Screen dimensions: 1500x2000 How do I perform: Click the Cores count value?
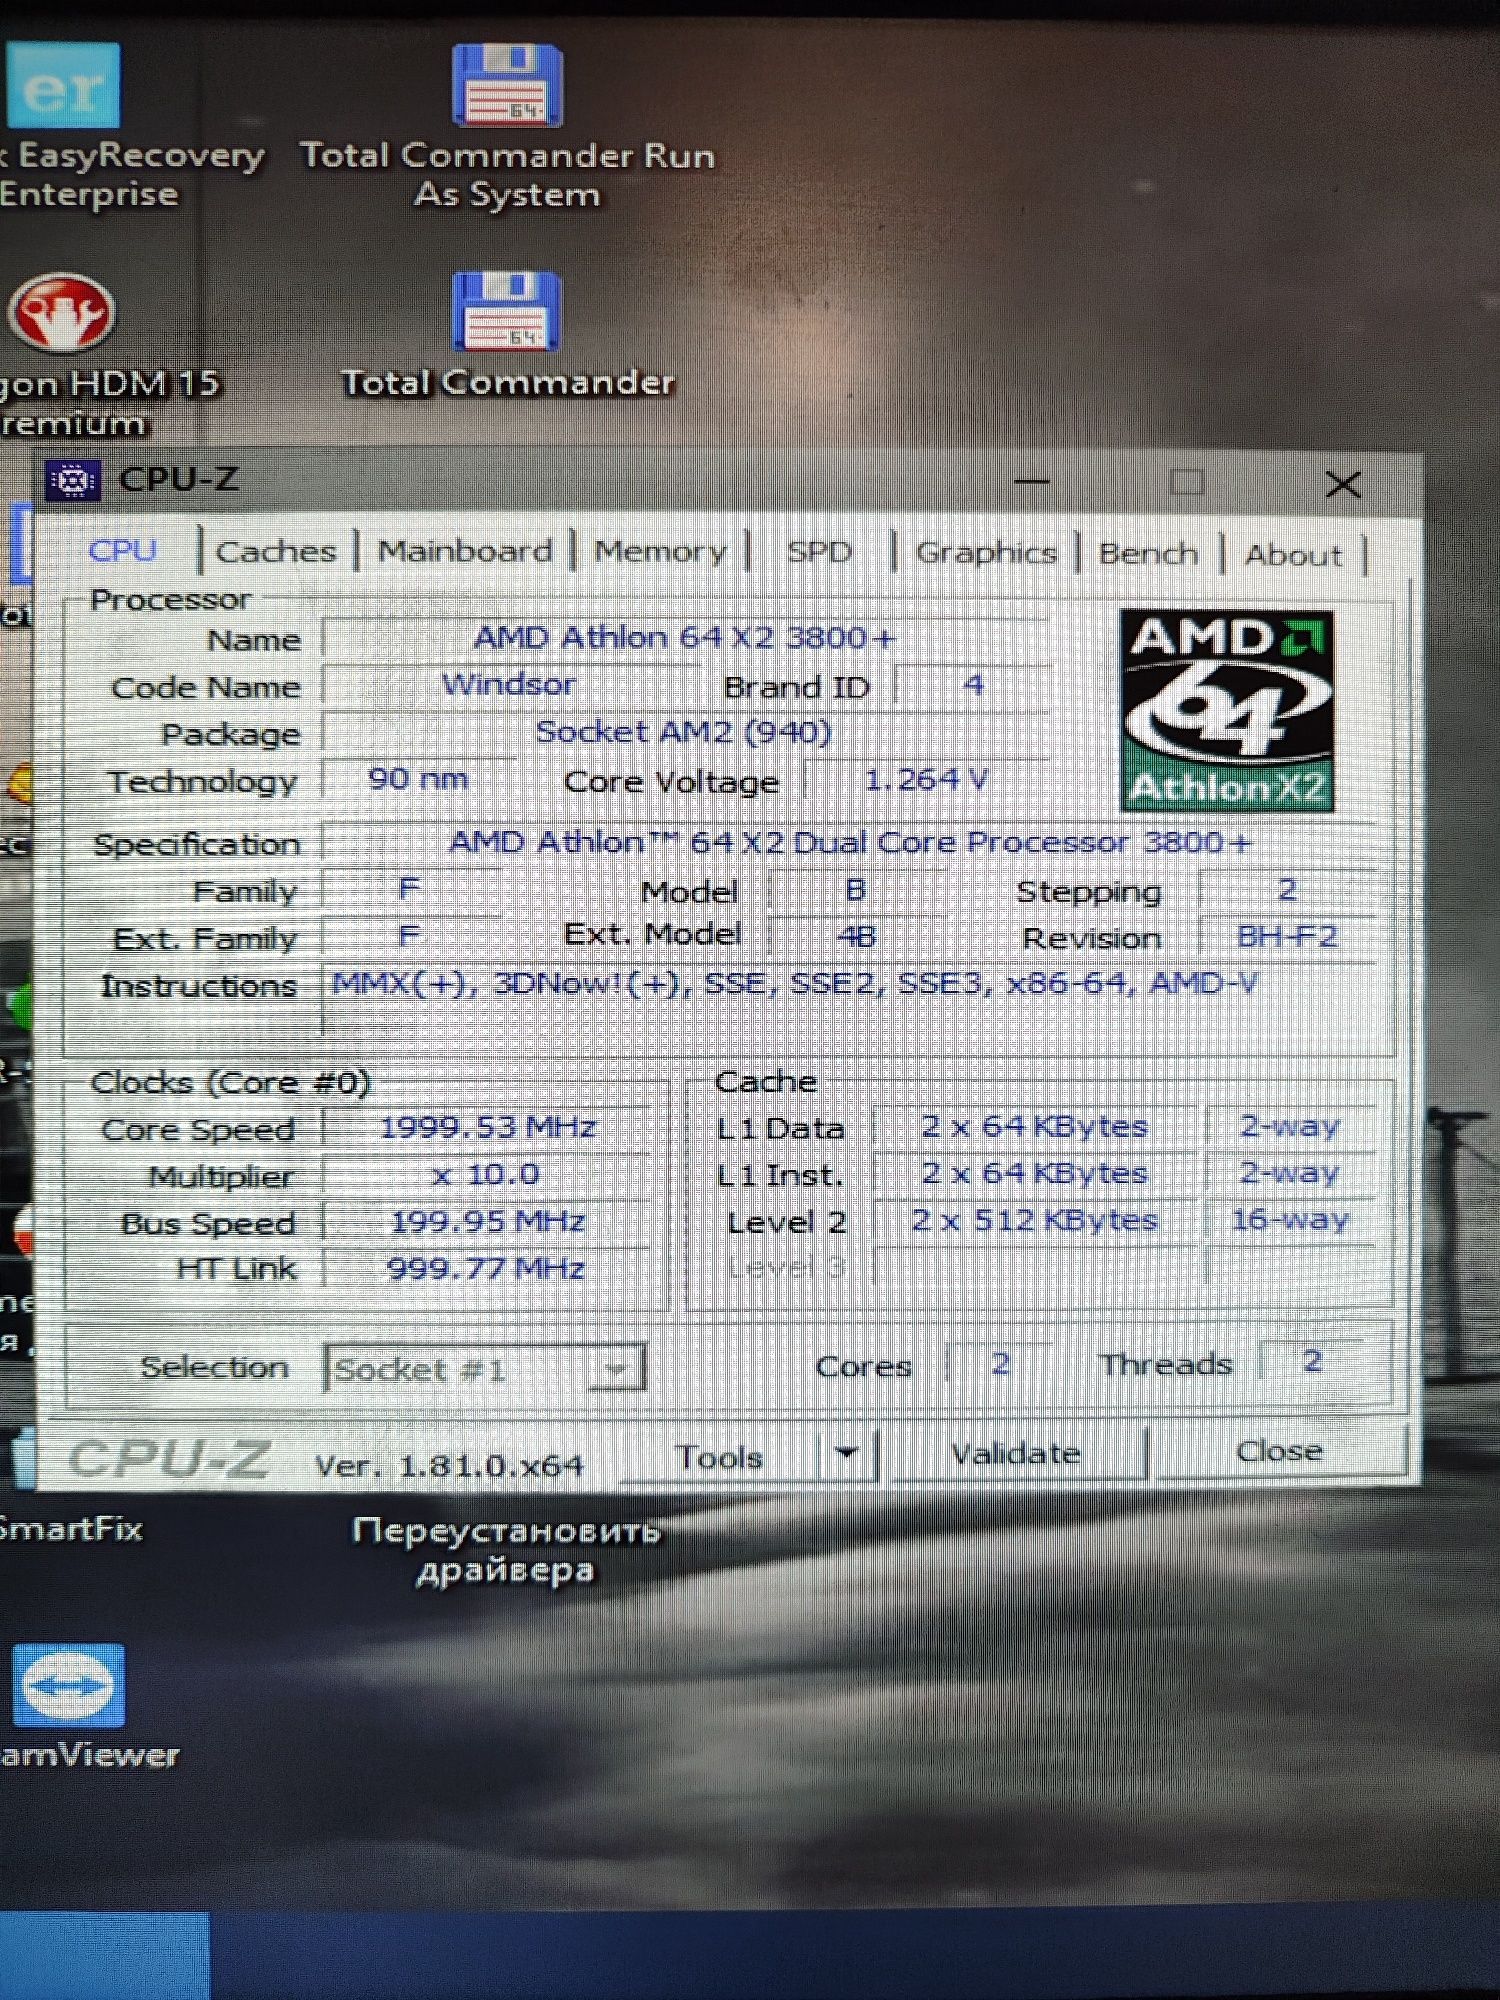coord(1000,1362)
